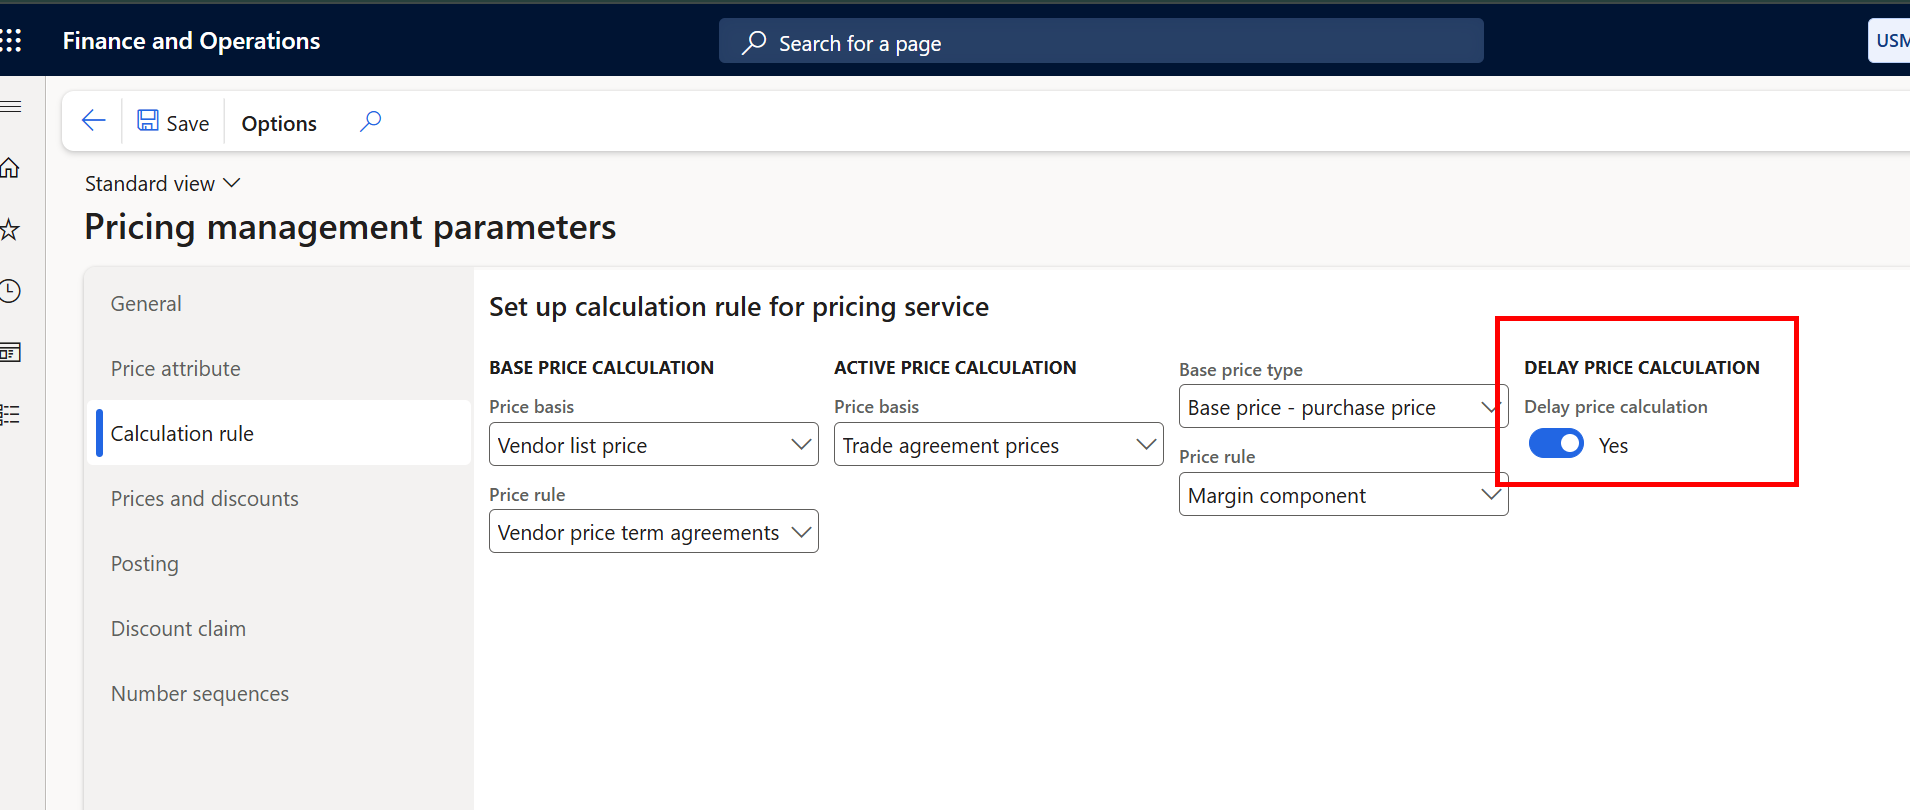The height and width of the screenshot is (810, 1910).
Task: Open Workspaces icon in sidebar
Action: [x=10, y=352]
